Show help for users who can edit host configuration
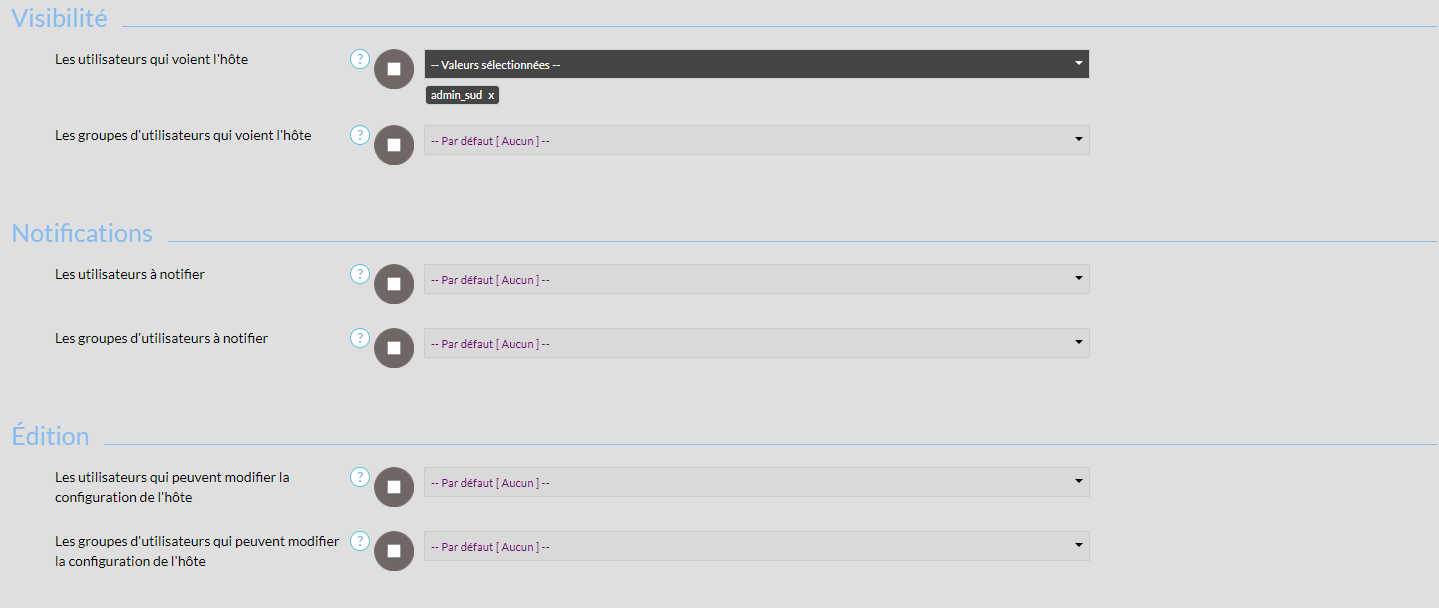Image resolution: width=1439 pixels, height=608 pixels. 360,477
